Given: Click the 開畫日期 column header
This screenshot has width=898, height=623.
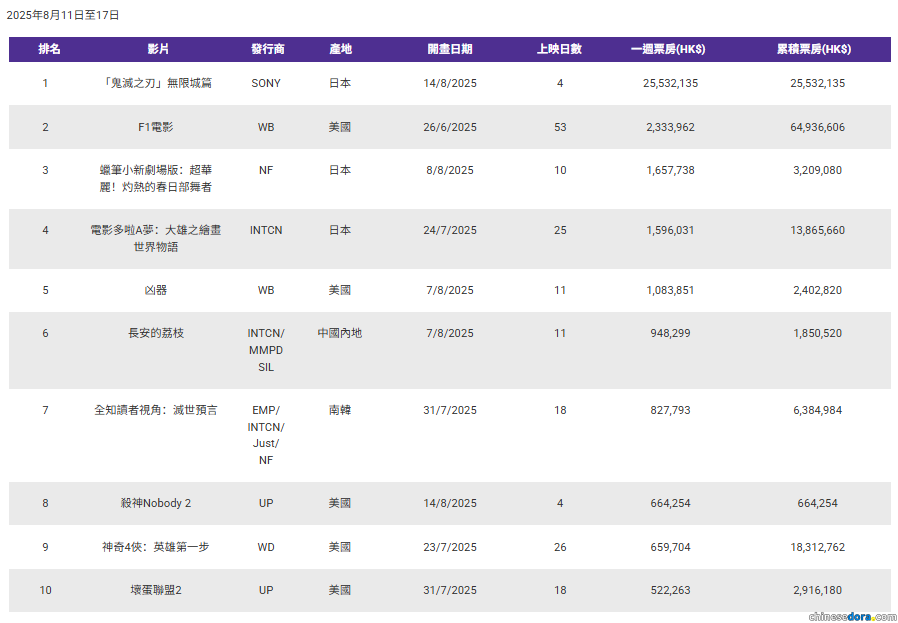Looking at the screenshot, I should tap(450, 49).
